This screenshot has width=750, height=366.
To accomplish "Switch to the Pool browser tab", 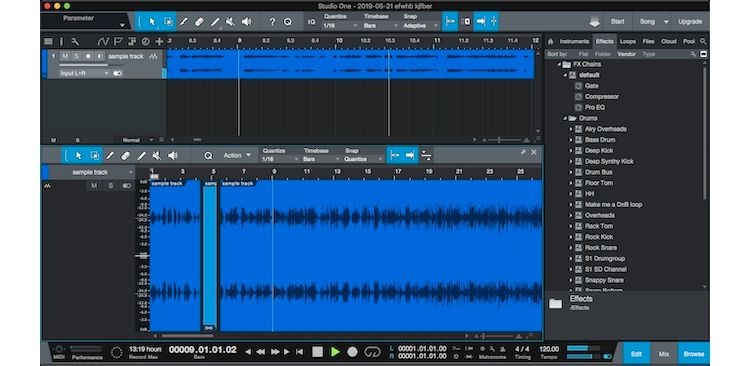I will [689, 42].
